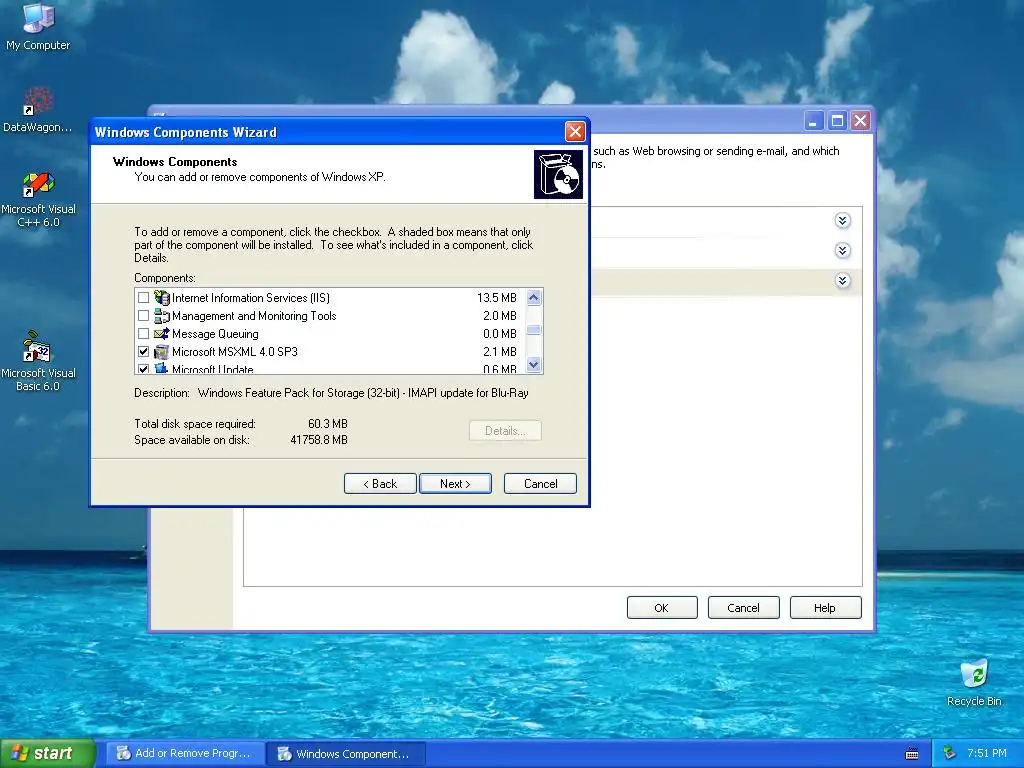1024x768 pixels.
Task: Click the components list scroll-down arrow
Action: click(534, 364)
